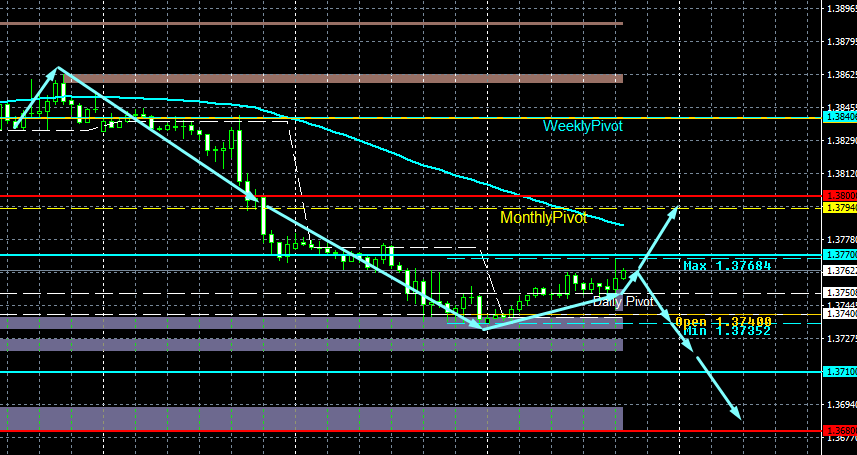
Task: Select the peak of first cyan arrow
Action: pos(57,68)
